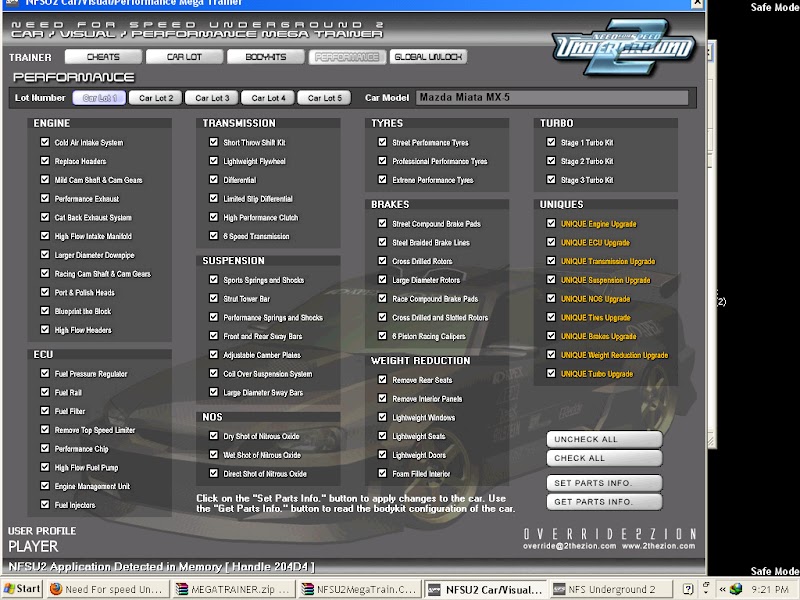Click the Need for Speed Underground 2 logo
The width and height of the screenshot is (800, 600).
[623, 47]
